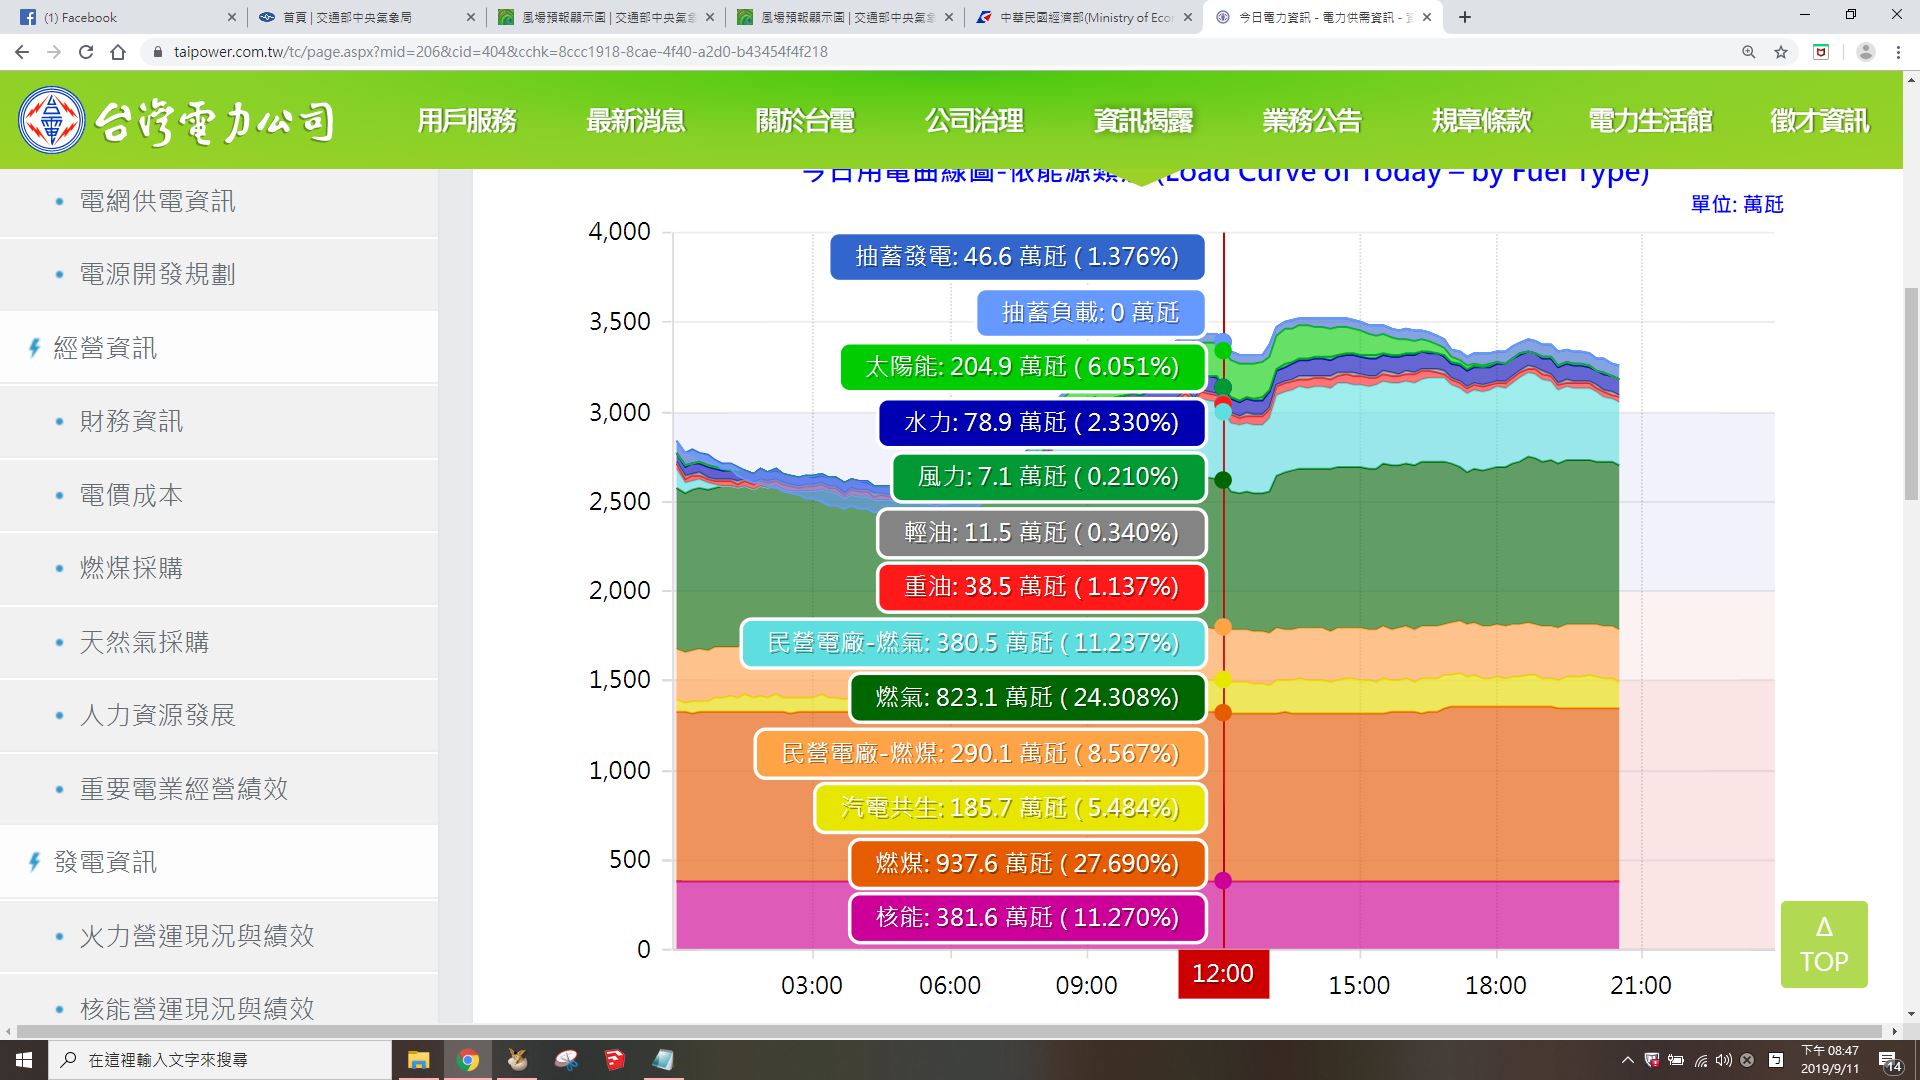Show hidden system tray icons
The height and width of the screenshot is (1080, 1920).
(x=1627, y=1060)
